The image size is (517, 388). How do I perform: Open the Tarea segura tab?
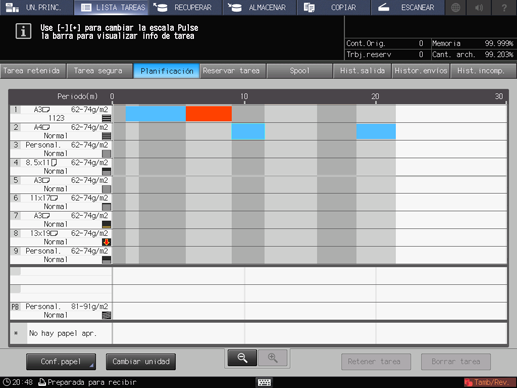click(x=99, y=71)
